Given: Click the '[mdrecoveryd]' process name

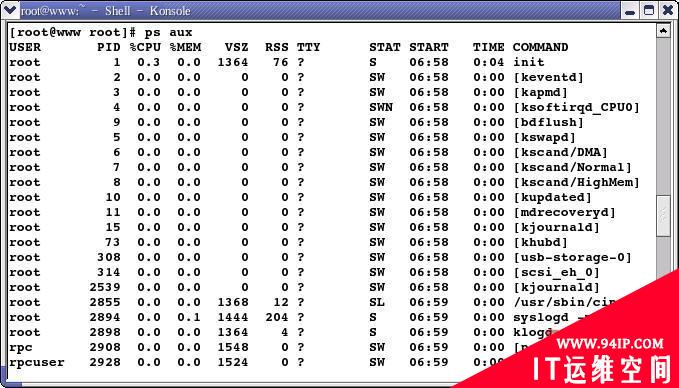Looking at the screenshot, I should pos(564,213).
